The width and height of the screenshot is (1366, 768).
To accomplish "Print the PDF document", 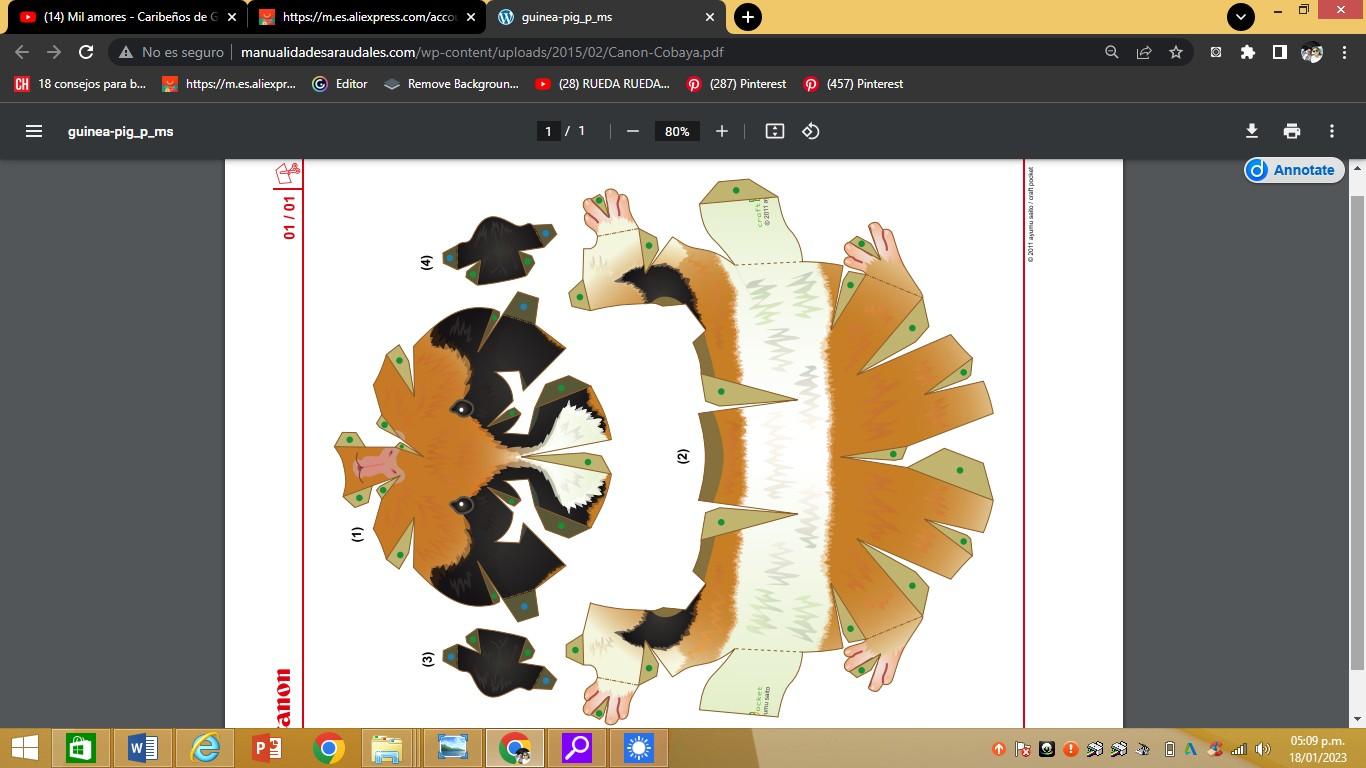I will coord(1292,131).
